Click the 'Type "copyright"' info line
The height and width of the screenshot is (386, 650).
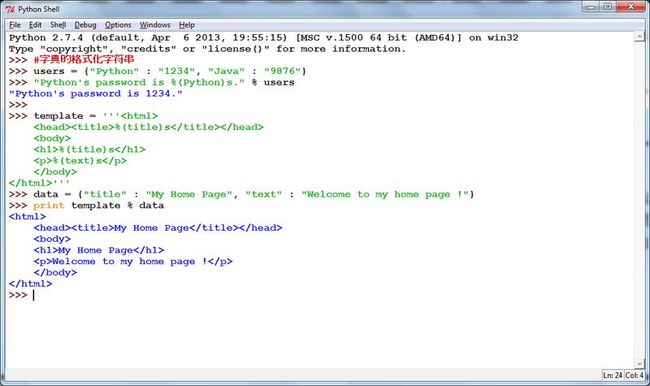[207, 49]
